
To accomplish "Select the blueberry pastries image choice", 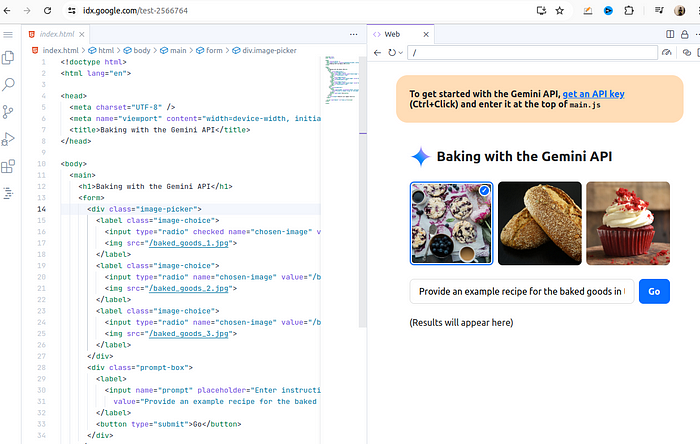I will point(451,223).
